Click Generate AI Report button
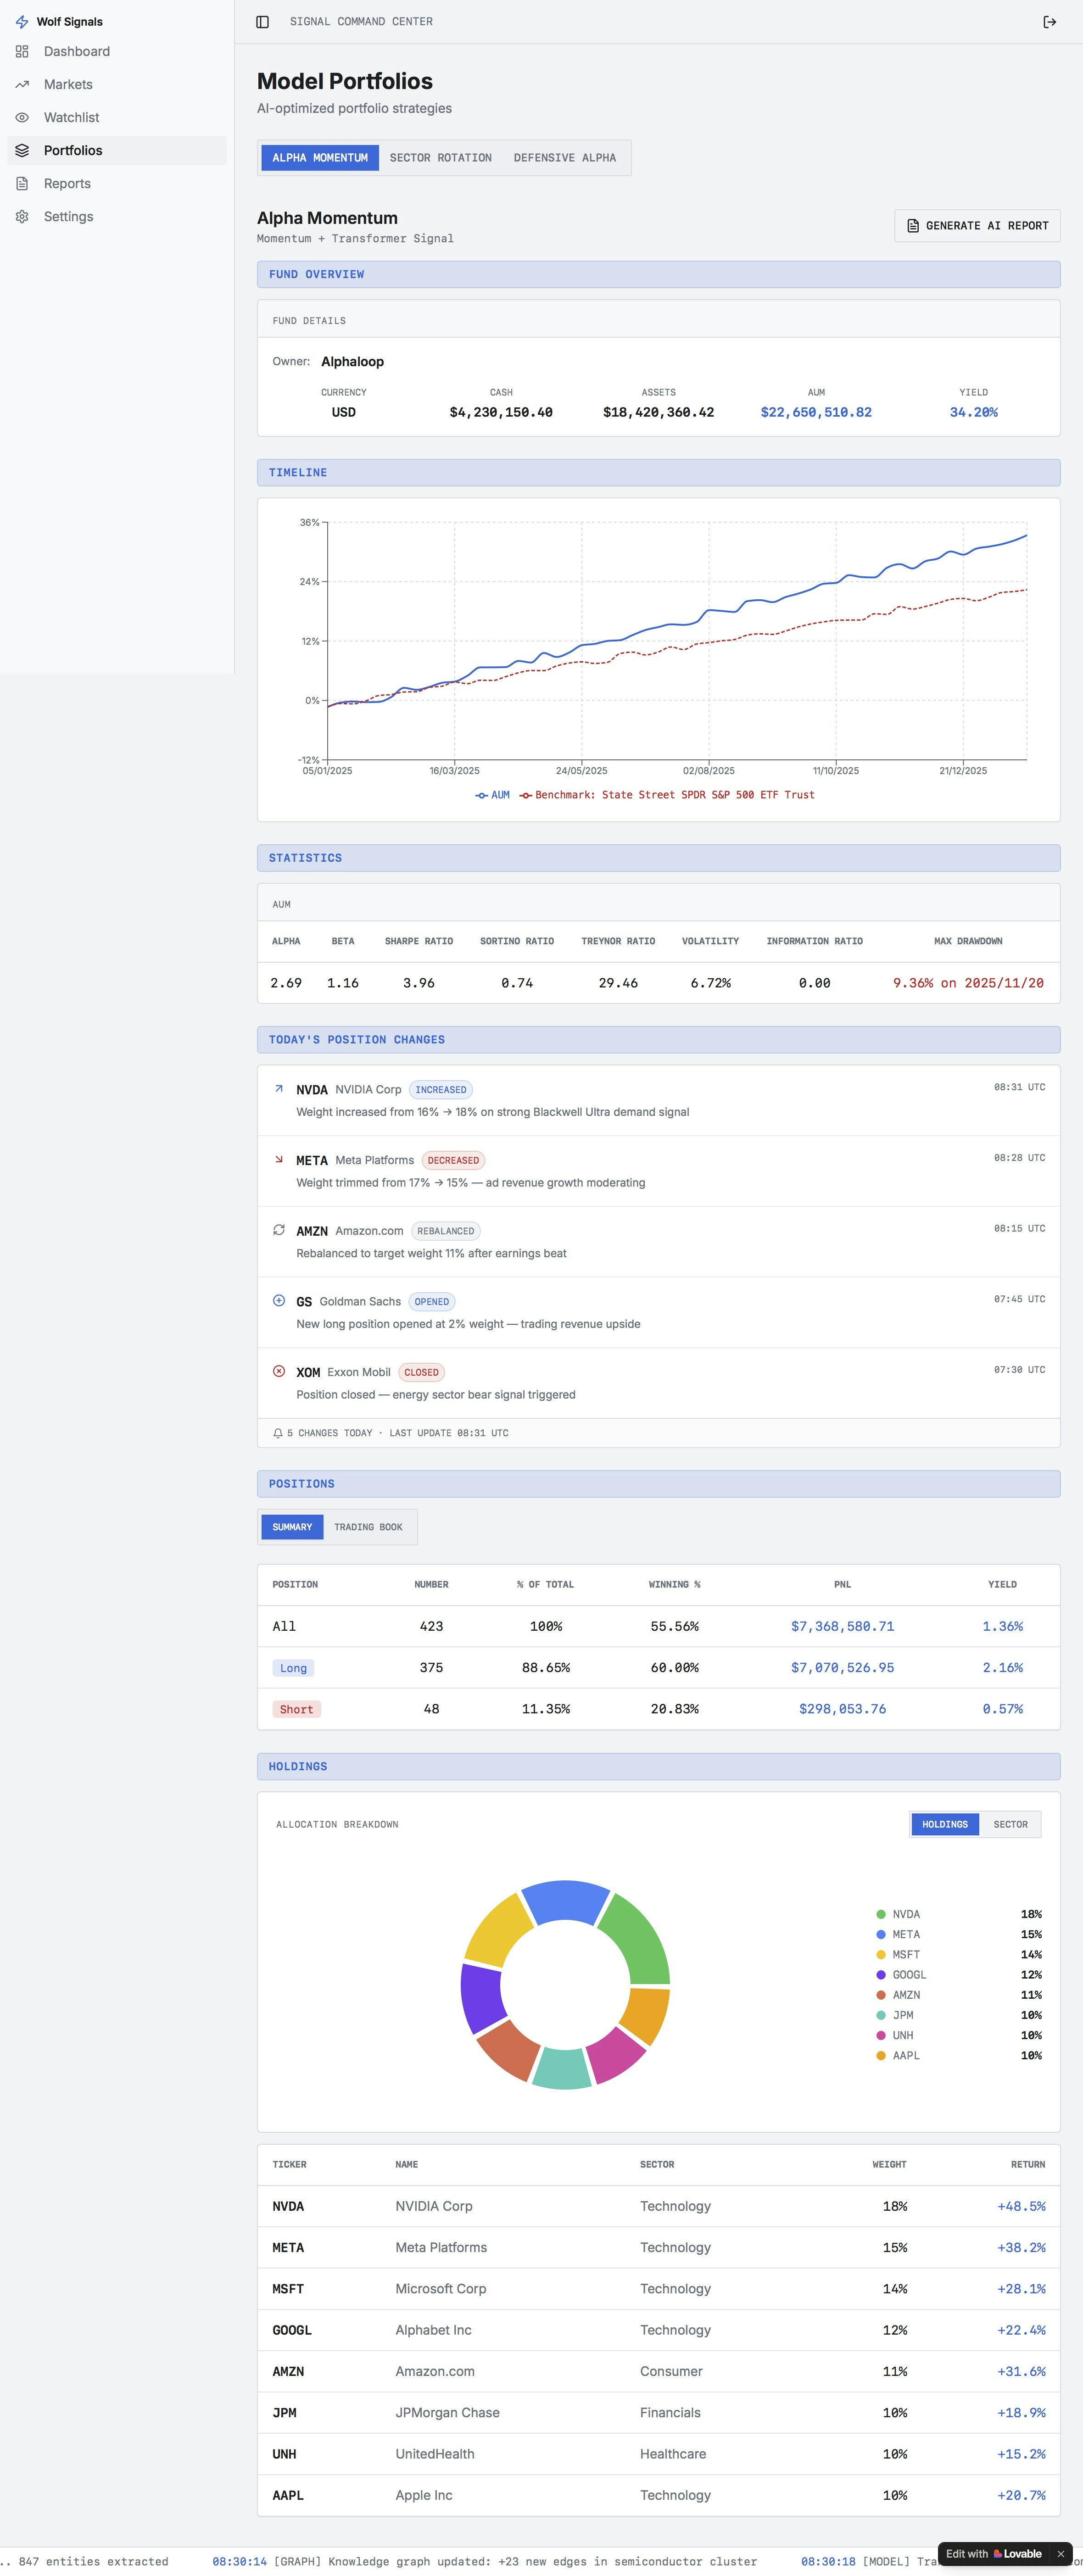The image size is (1083, 2576). click(977, 226)
